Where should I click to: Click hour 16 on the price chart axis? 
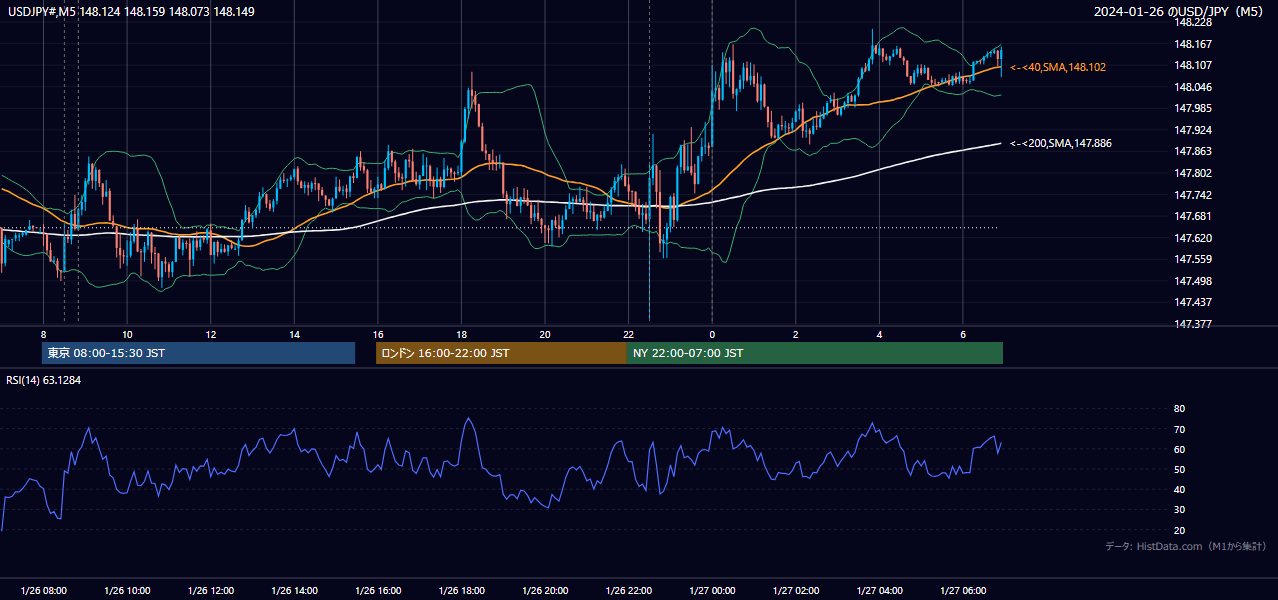pos(377,334)
